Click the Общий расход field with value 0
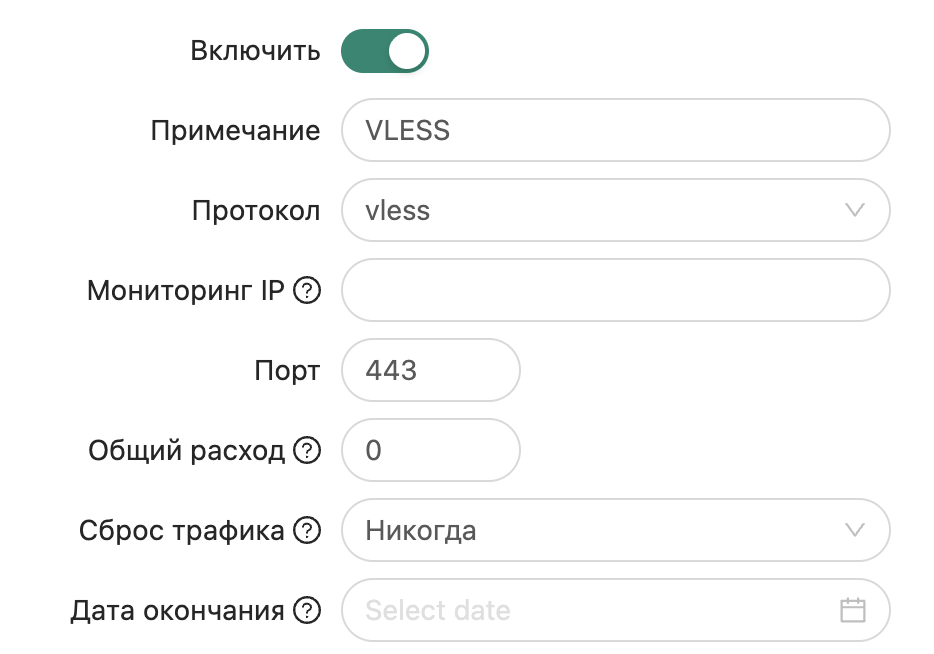 click(430, 450)
